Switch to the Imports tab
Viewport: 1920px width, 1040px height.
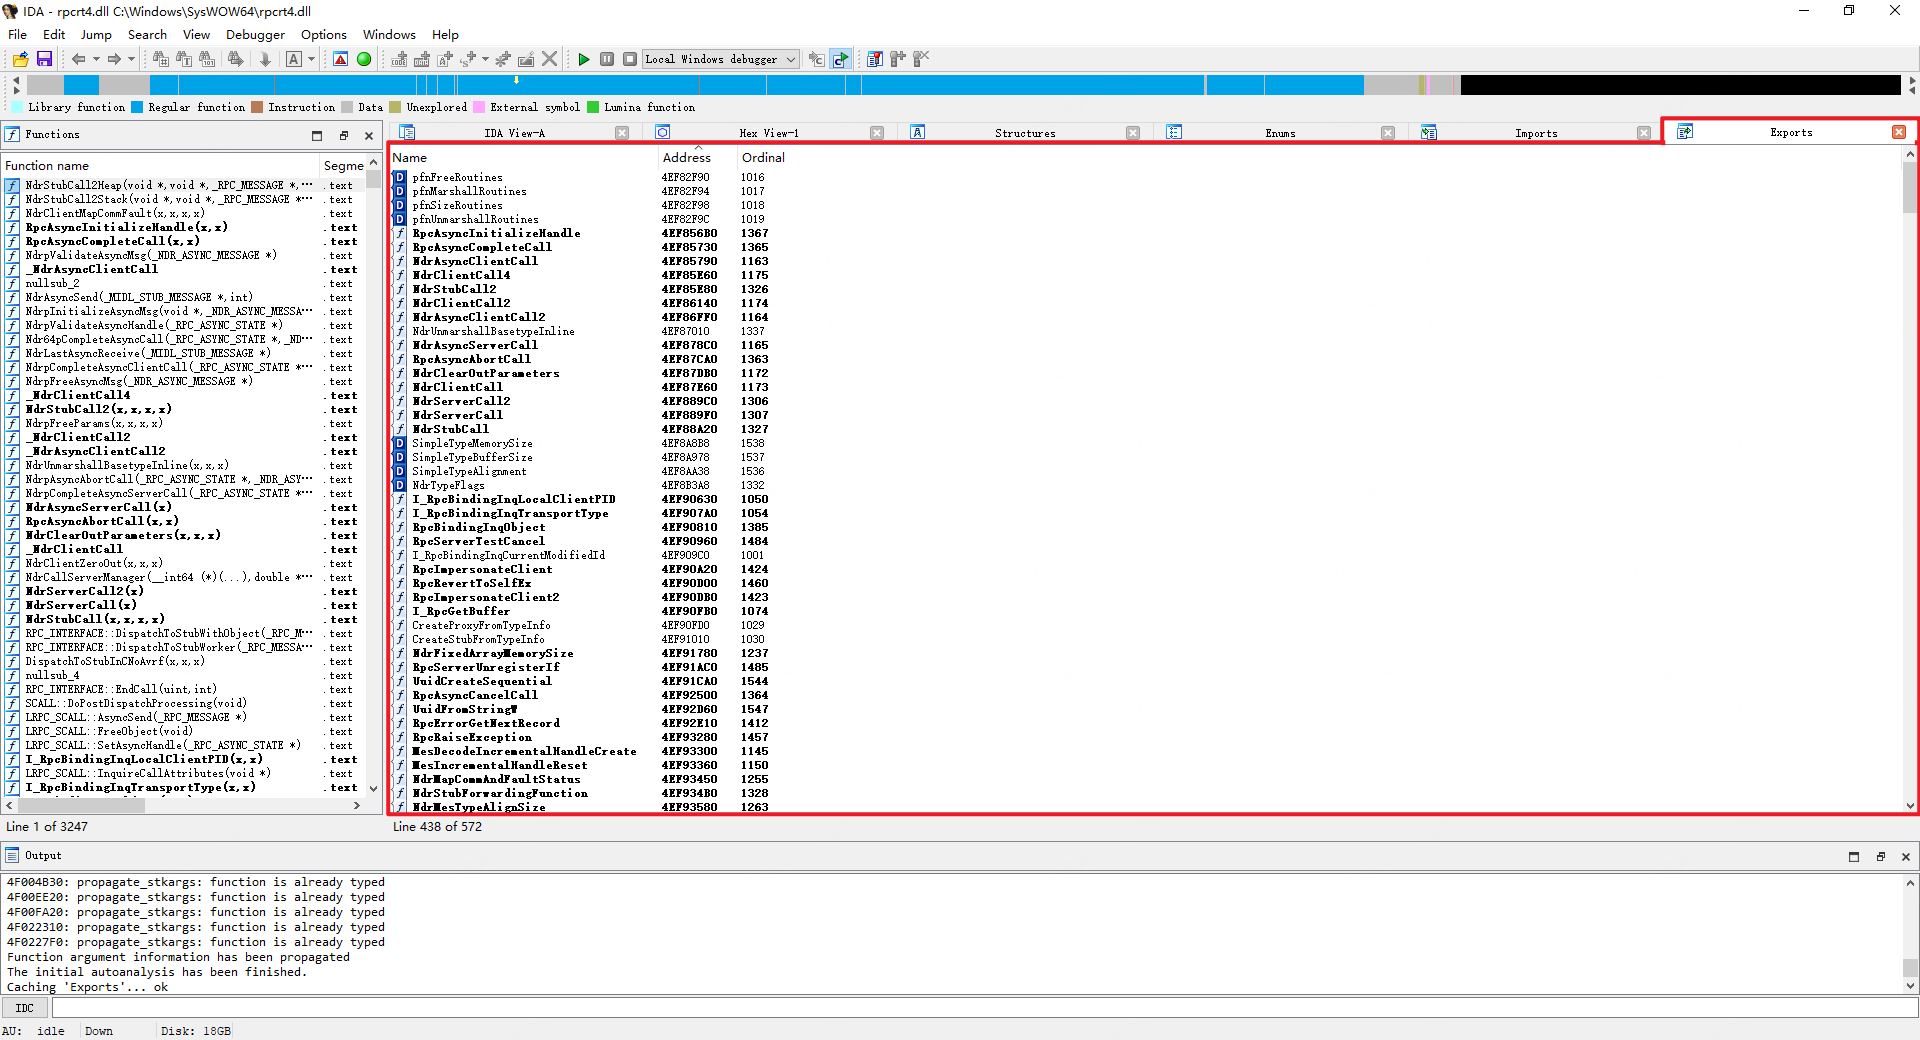(x=1535, y=133)
